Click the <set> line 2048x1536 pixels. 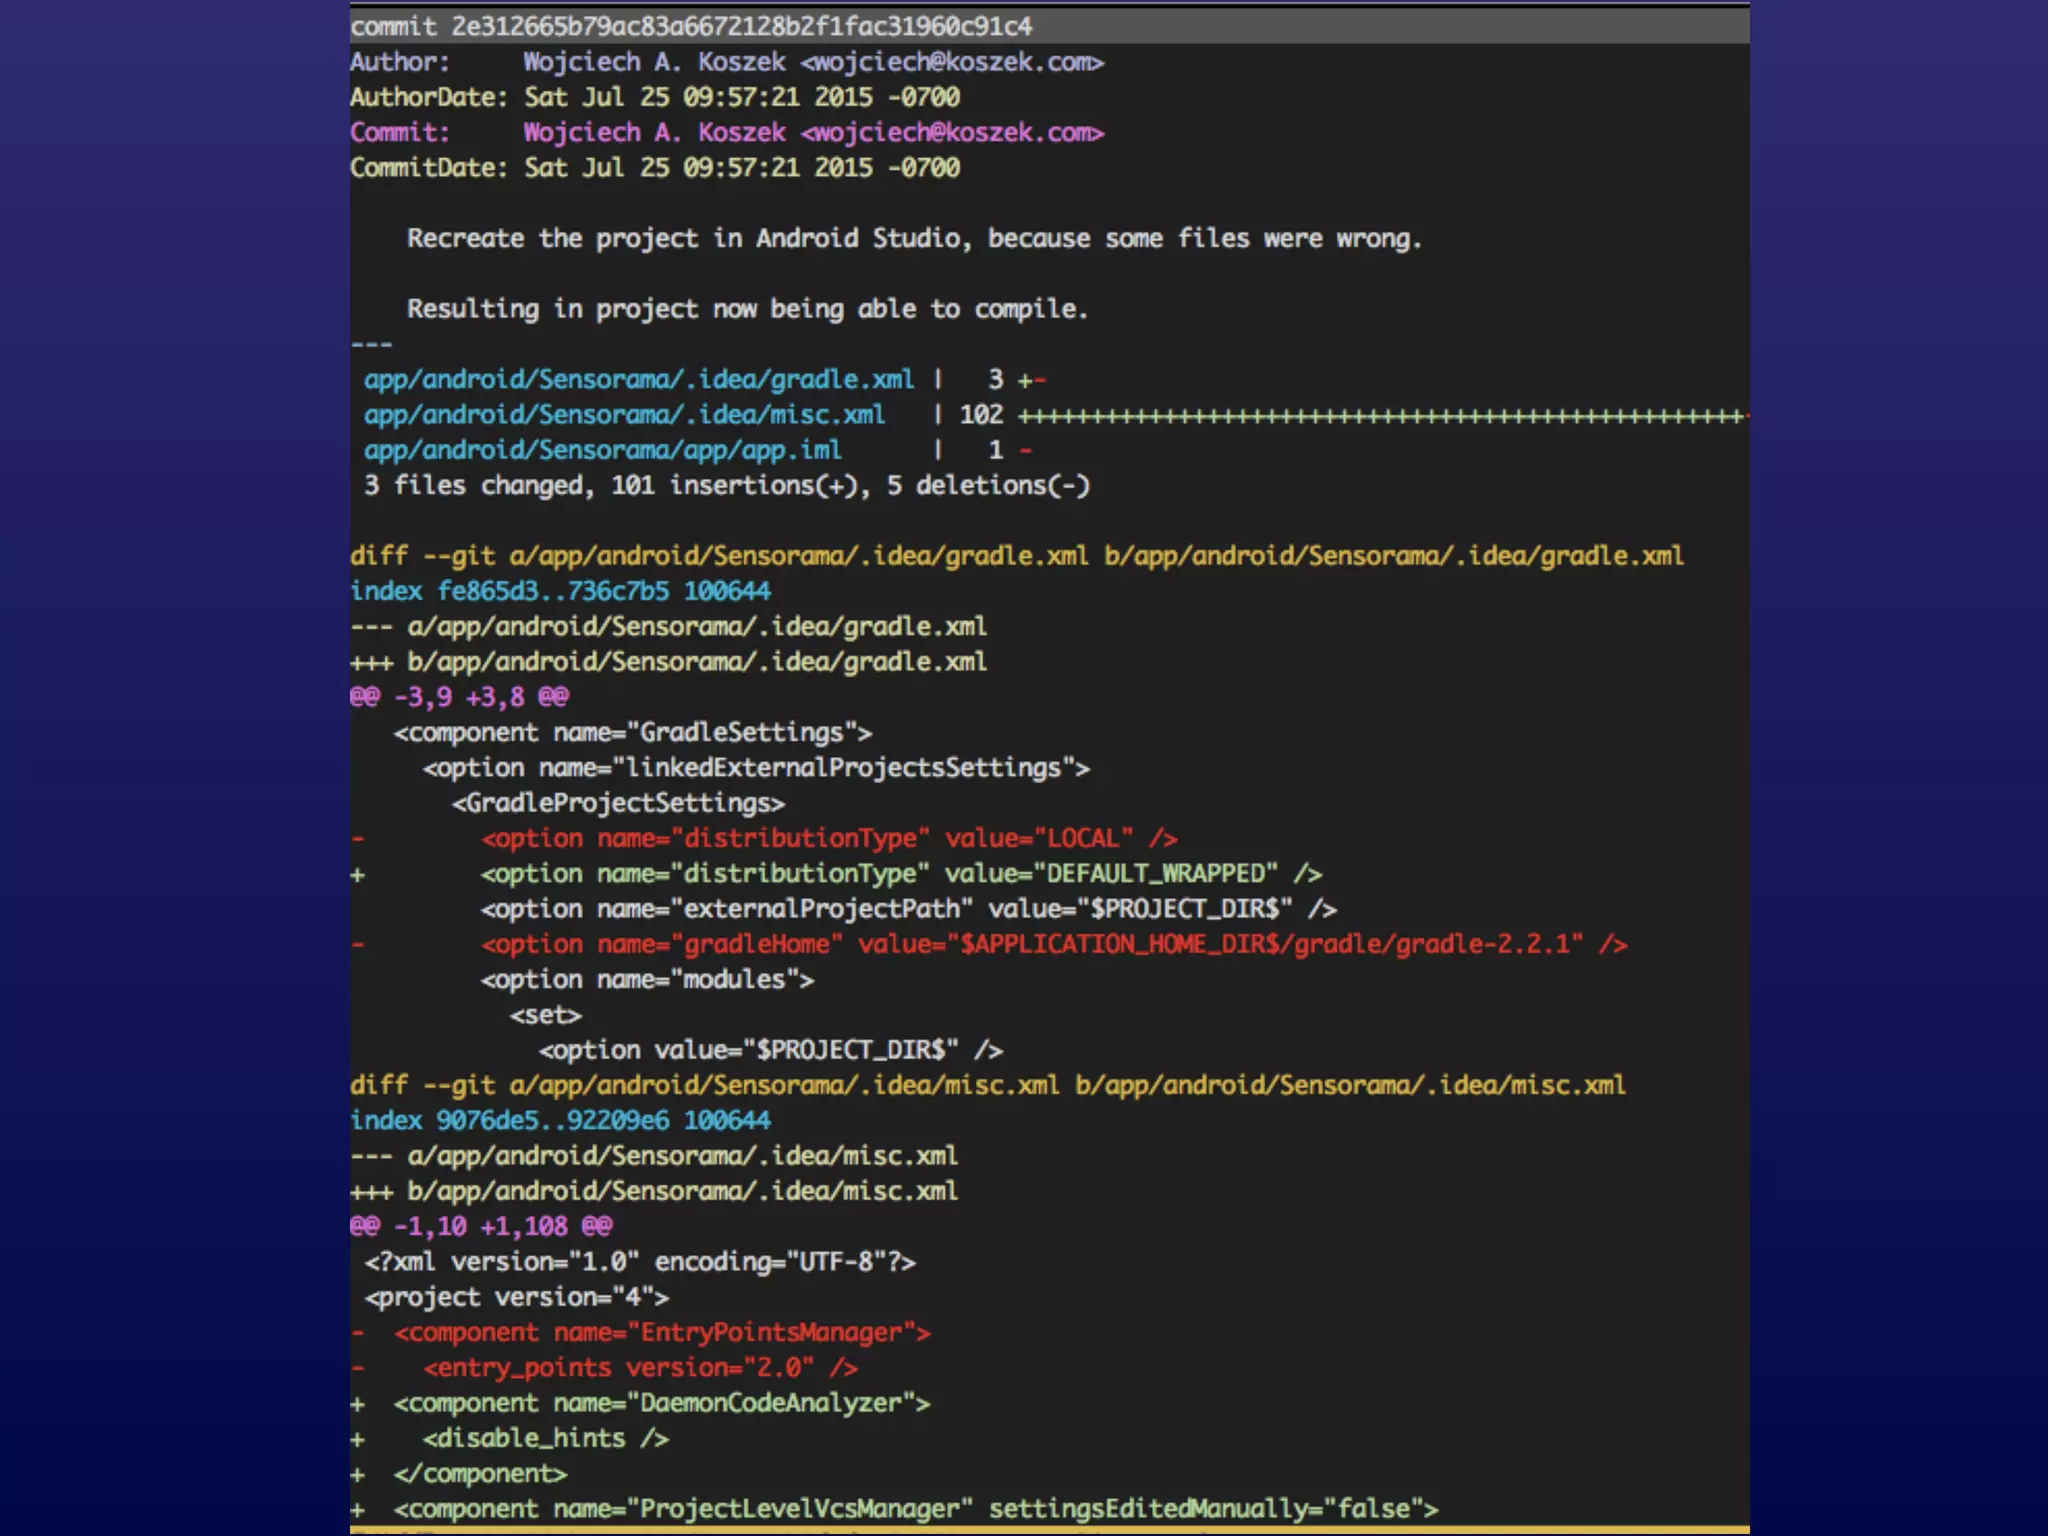click(546, 1015)
